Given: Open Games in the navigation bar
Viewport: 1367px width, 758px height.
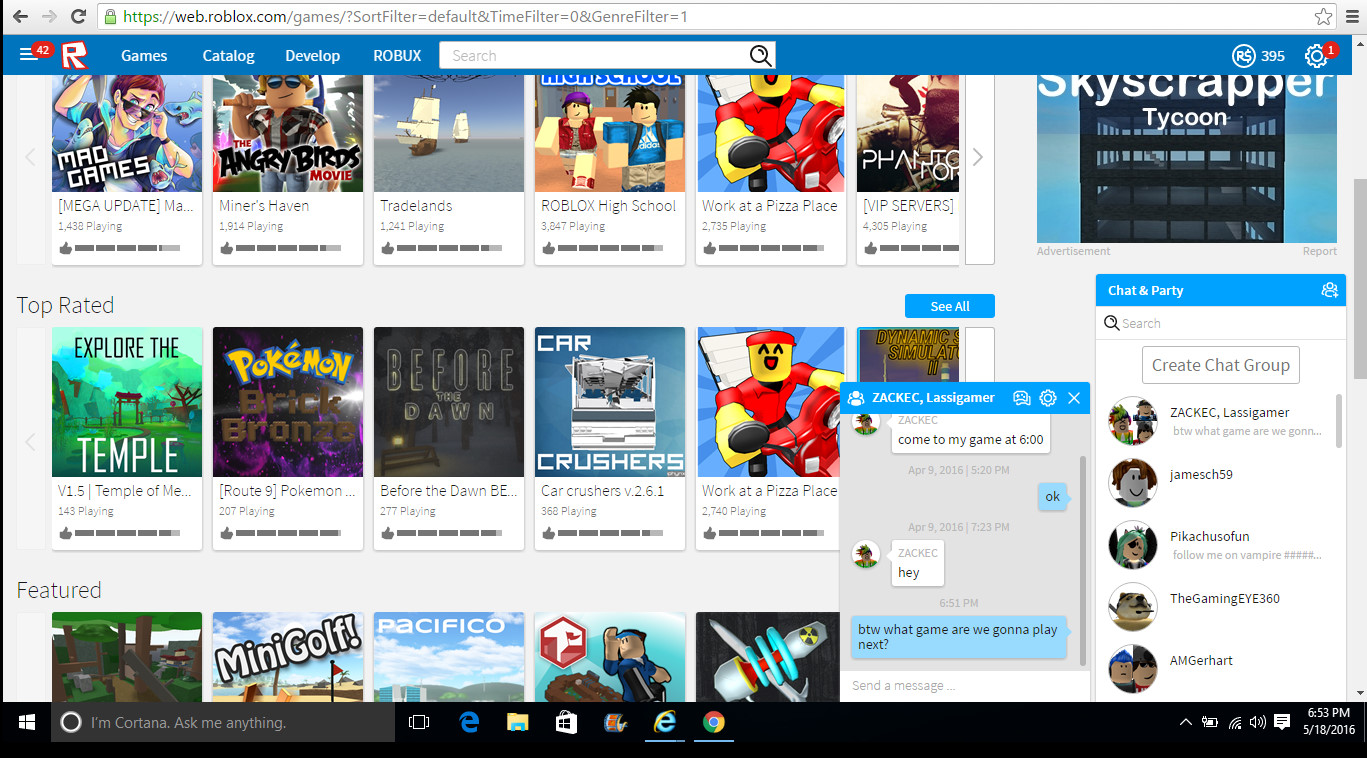Looking at the screenshot, I should [x=144, y=56].
